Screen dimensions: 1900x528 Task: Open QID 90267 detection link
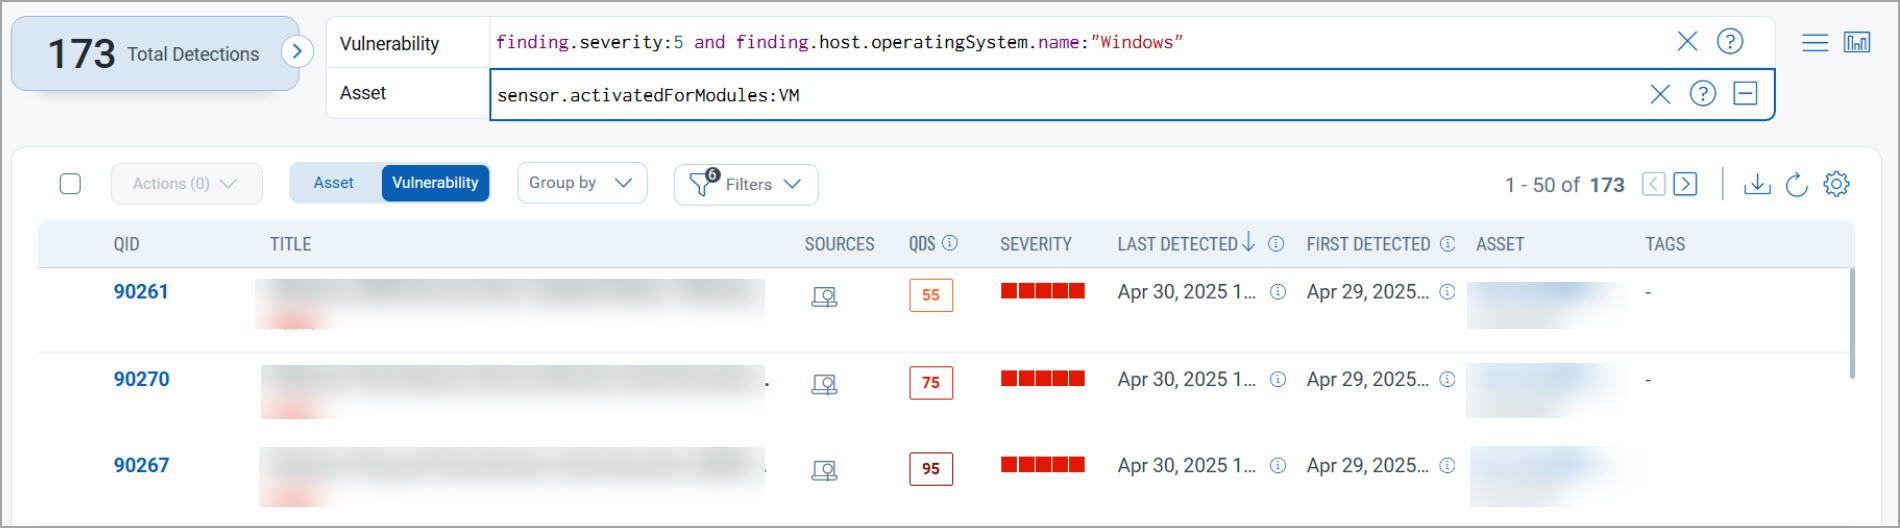tap(141, 465)
